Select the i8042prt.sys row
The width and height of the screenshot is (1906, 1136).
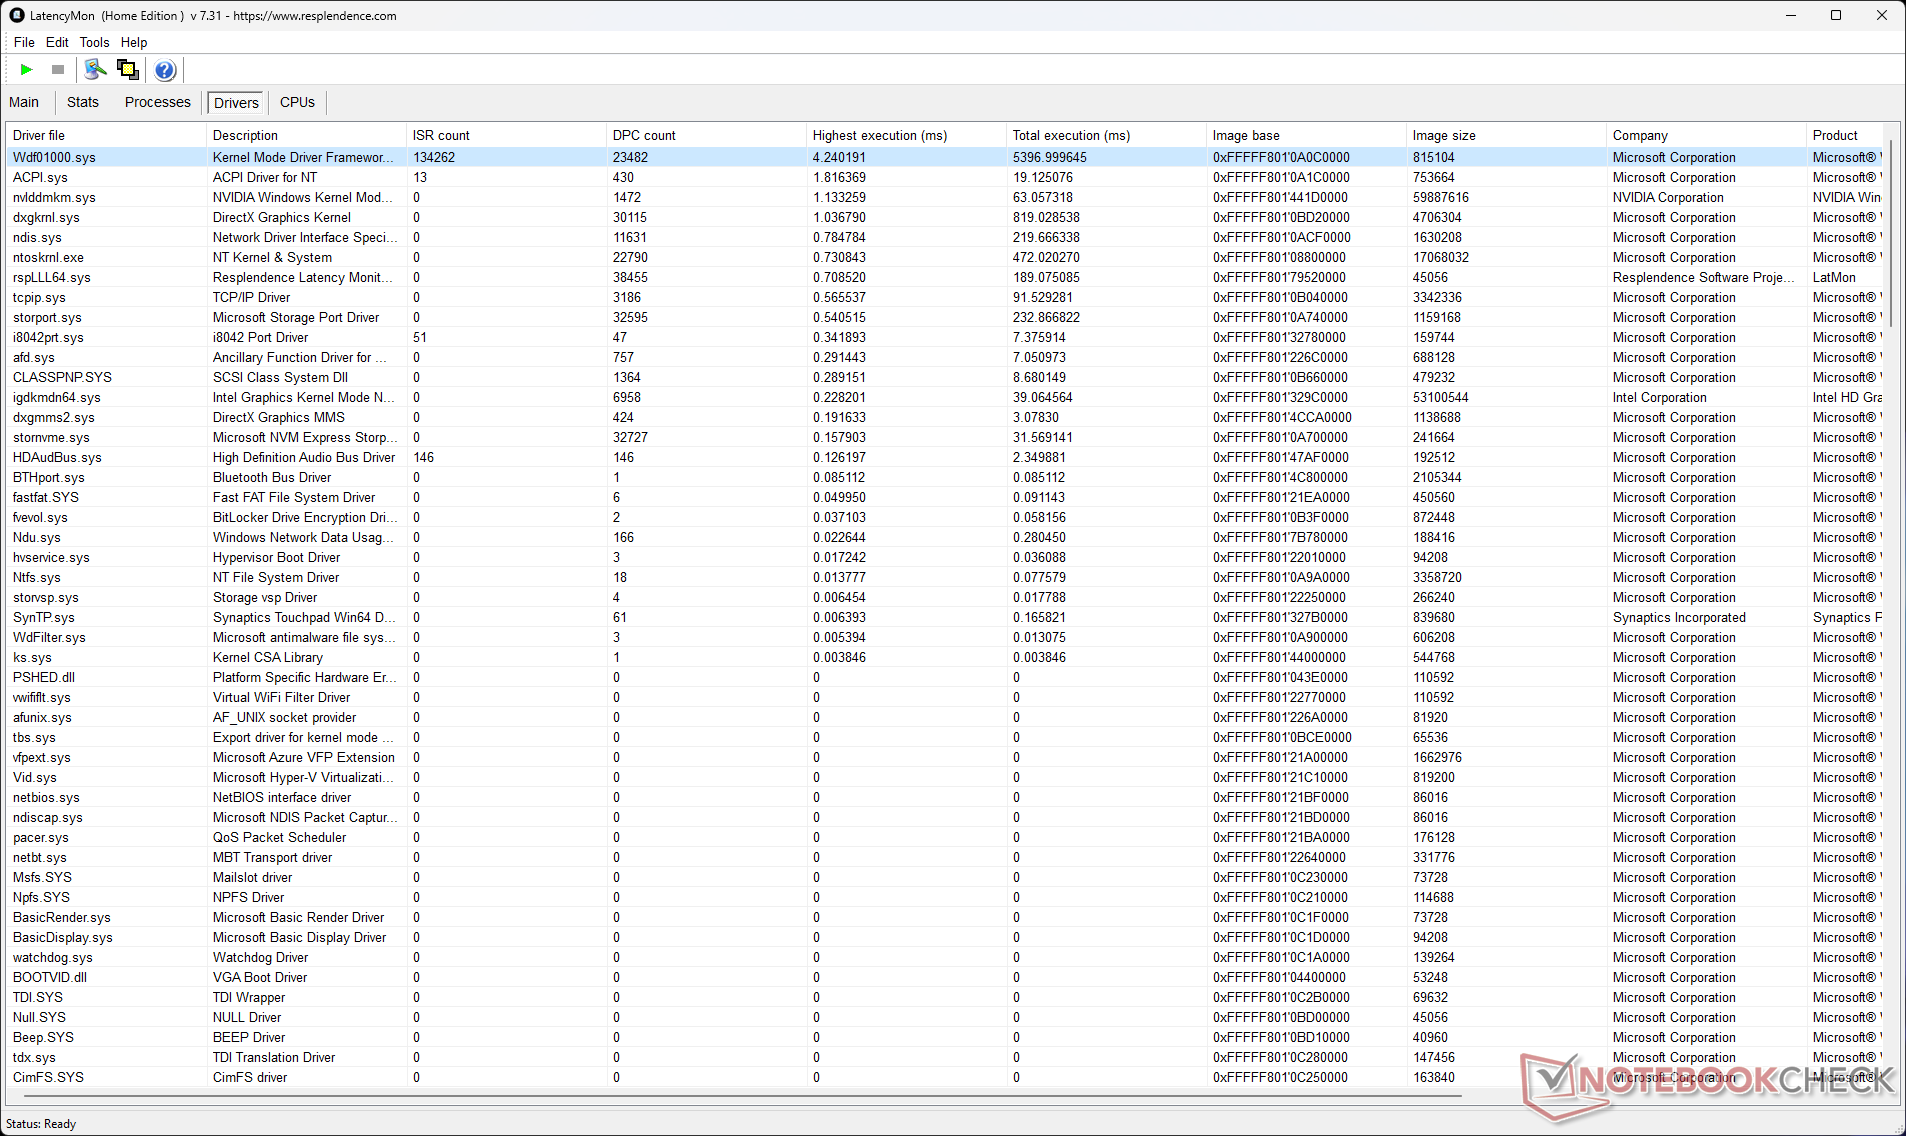(x=945, y=337)
